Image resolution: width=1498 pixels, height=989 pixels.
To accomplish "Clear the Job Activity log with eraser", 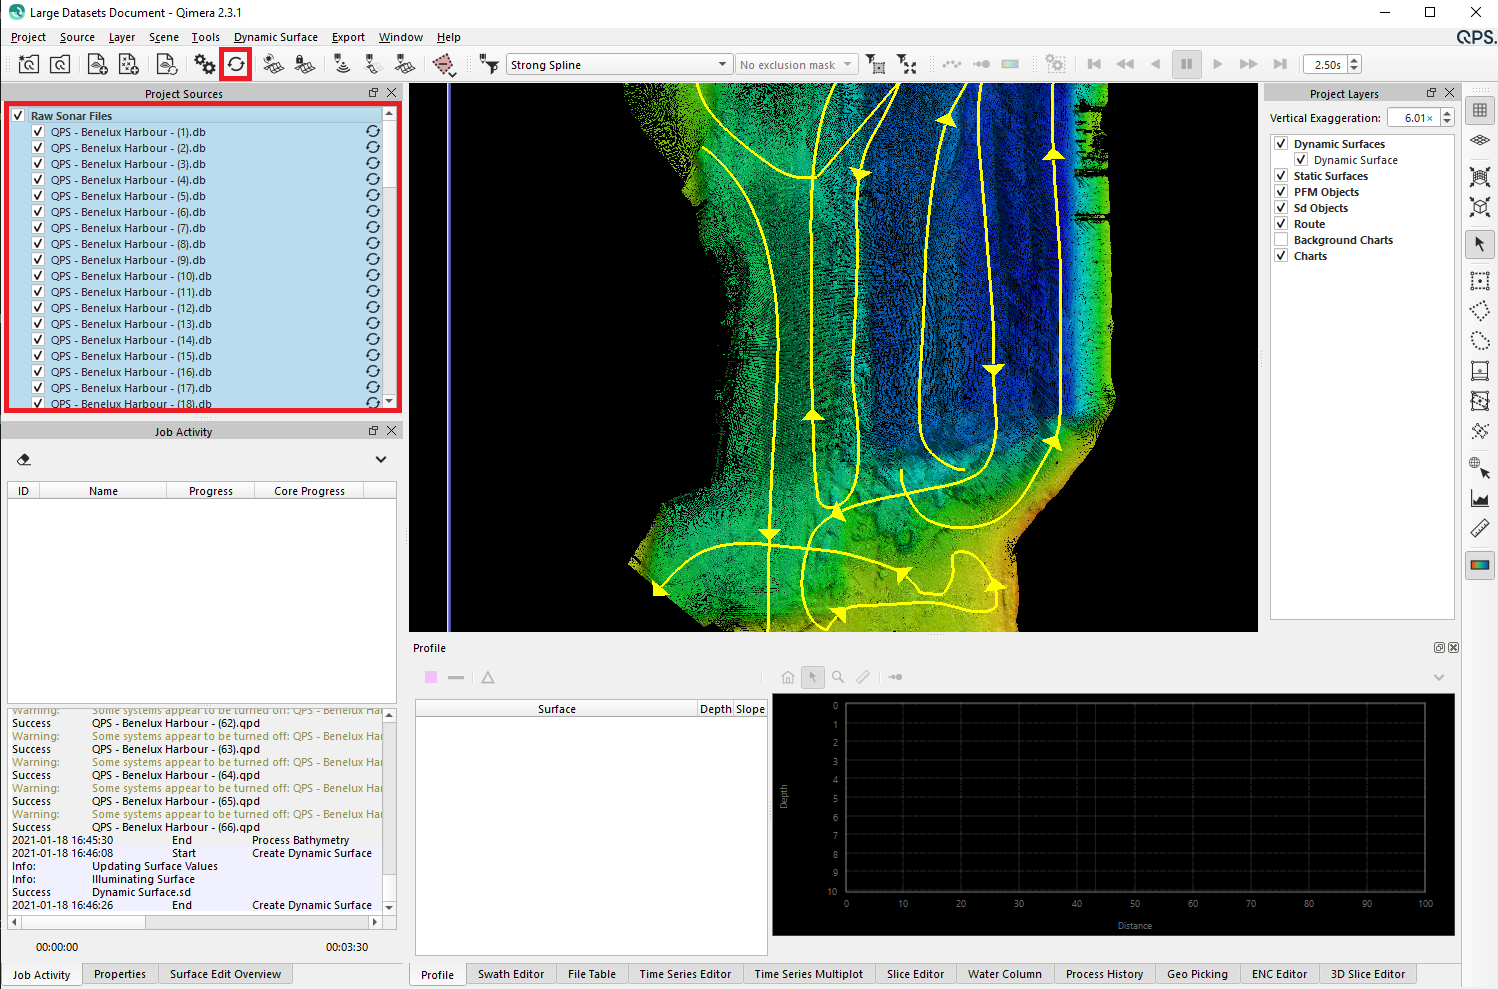I will [24, 460].
